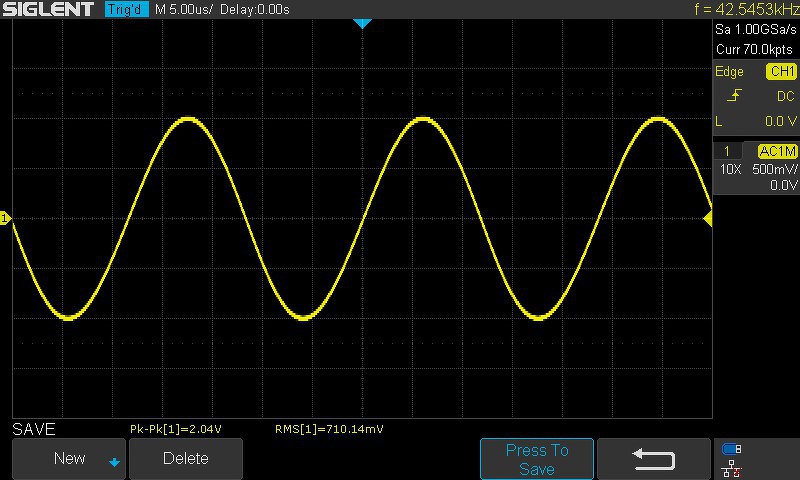Viewport: 800px width, 480px height.
Task: Click the frequency counter f = 42.5453kHz
Action: click(746, 9)
